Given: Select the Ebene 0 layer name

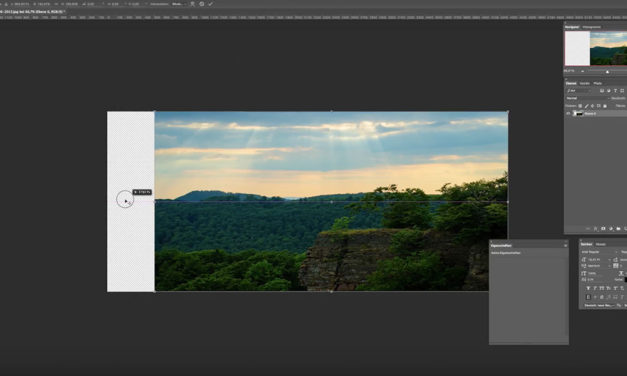Looking at the screenshot, I should click(590, 114).
